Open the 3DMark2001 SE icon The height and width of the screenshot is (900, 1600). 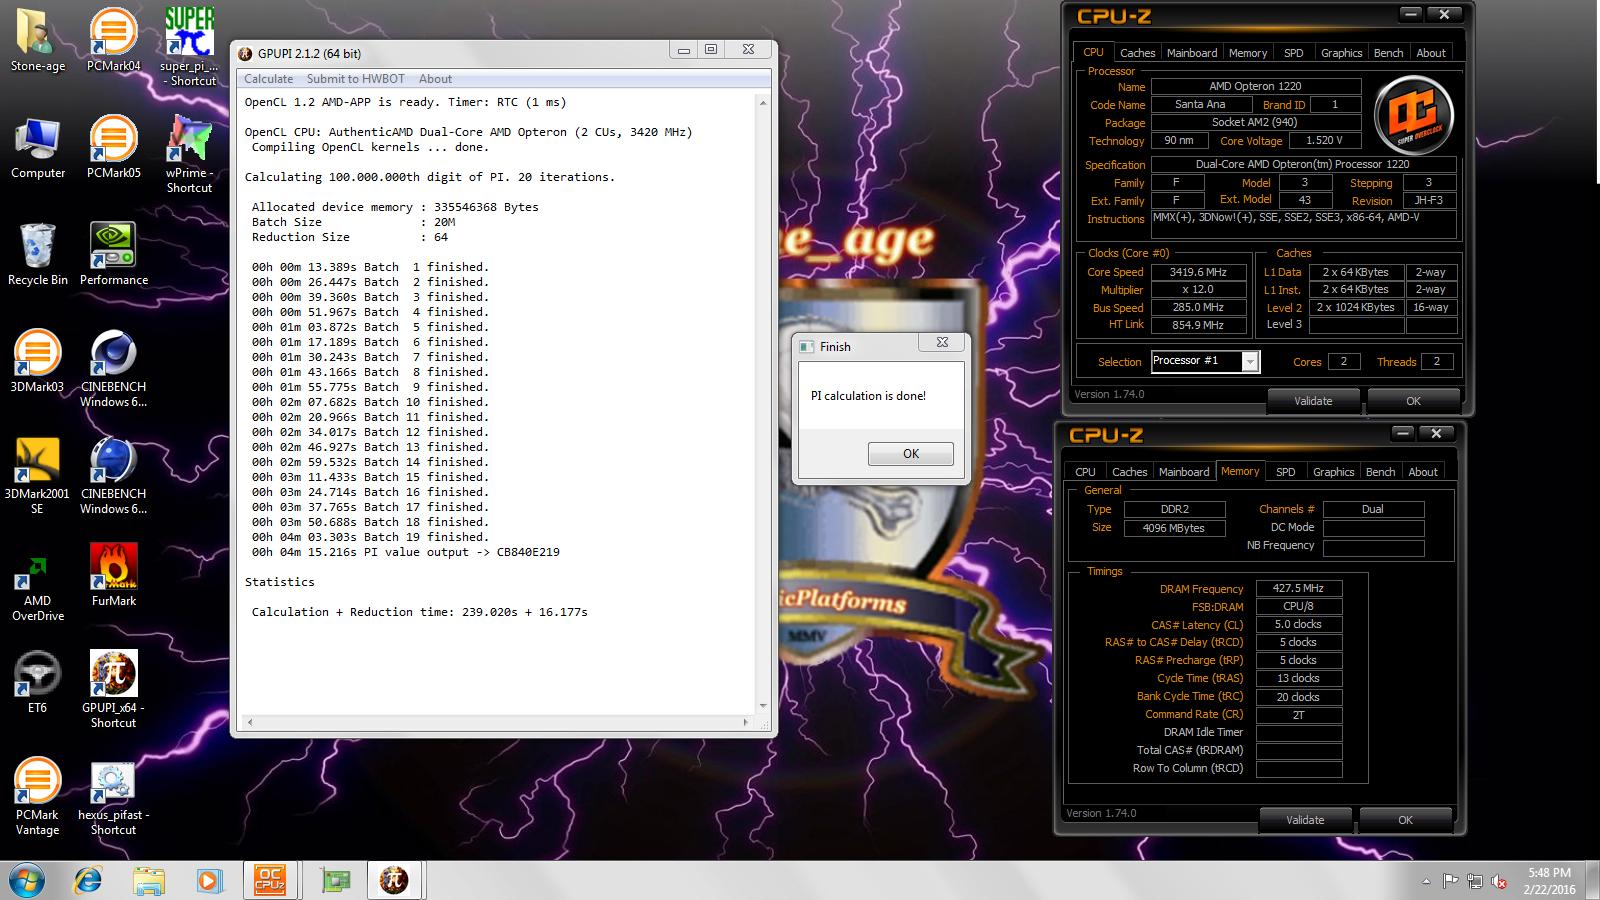(x=38, y=476)
